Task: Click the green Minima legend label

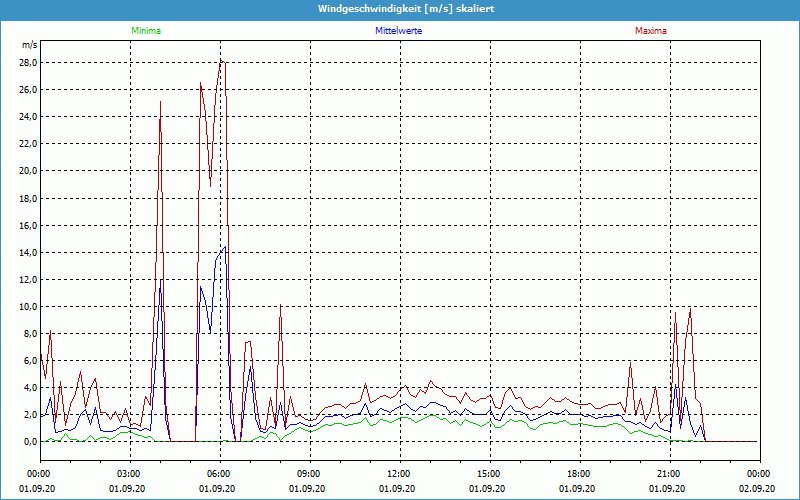Action: [145, 31]
